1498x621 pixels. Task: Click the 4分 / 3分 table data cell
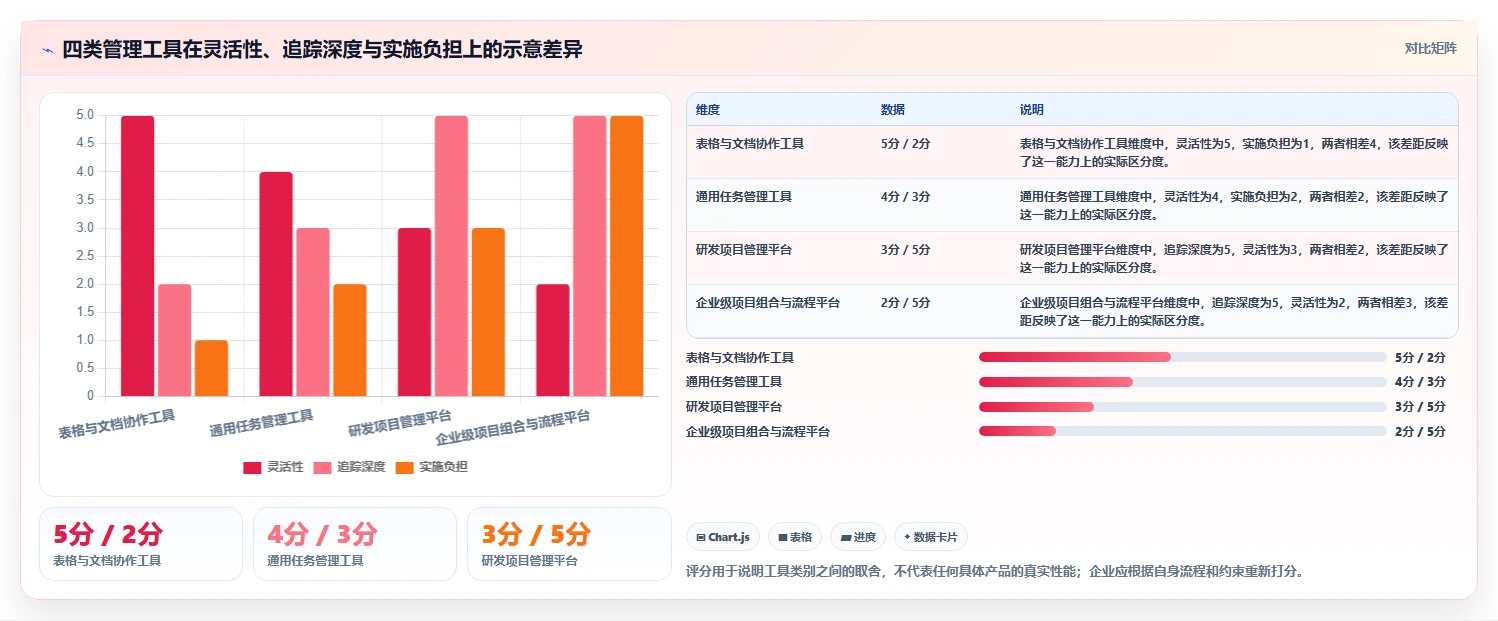[x=906, y=196]
